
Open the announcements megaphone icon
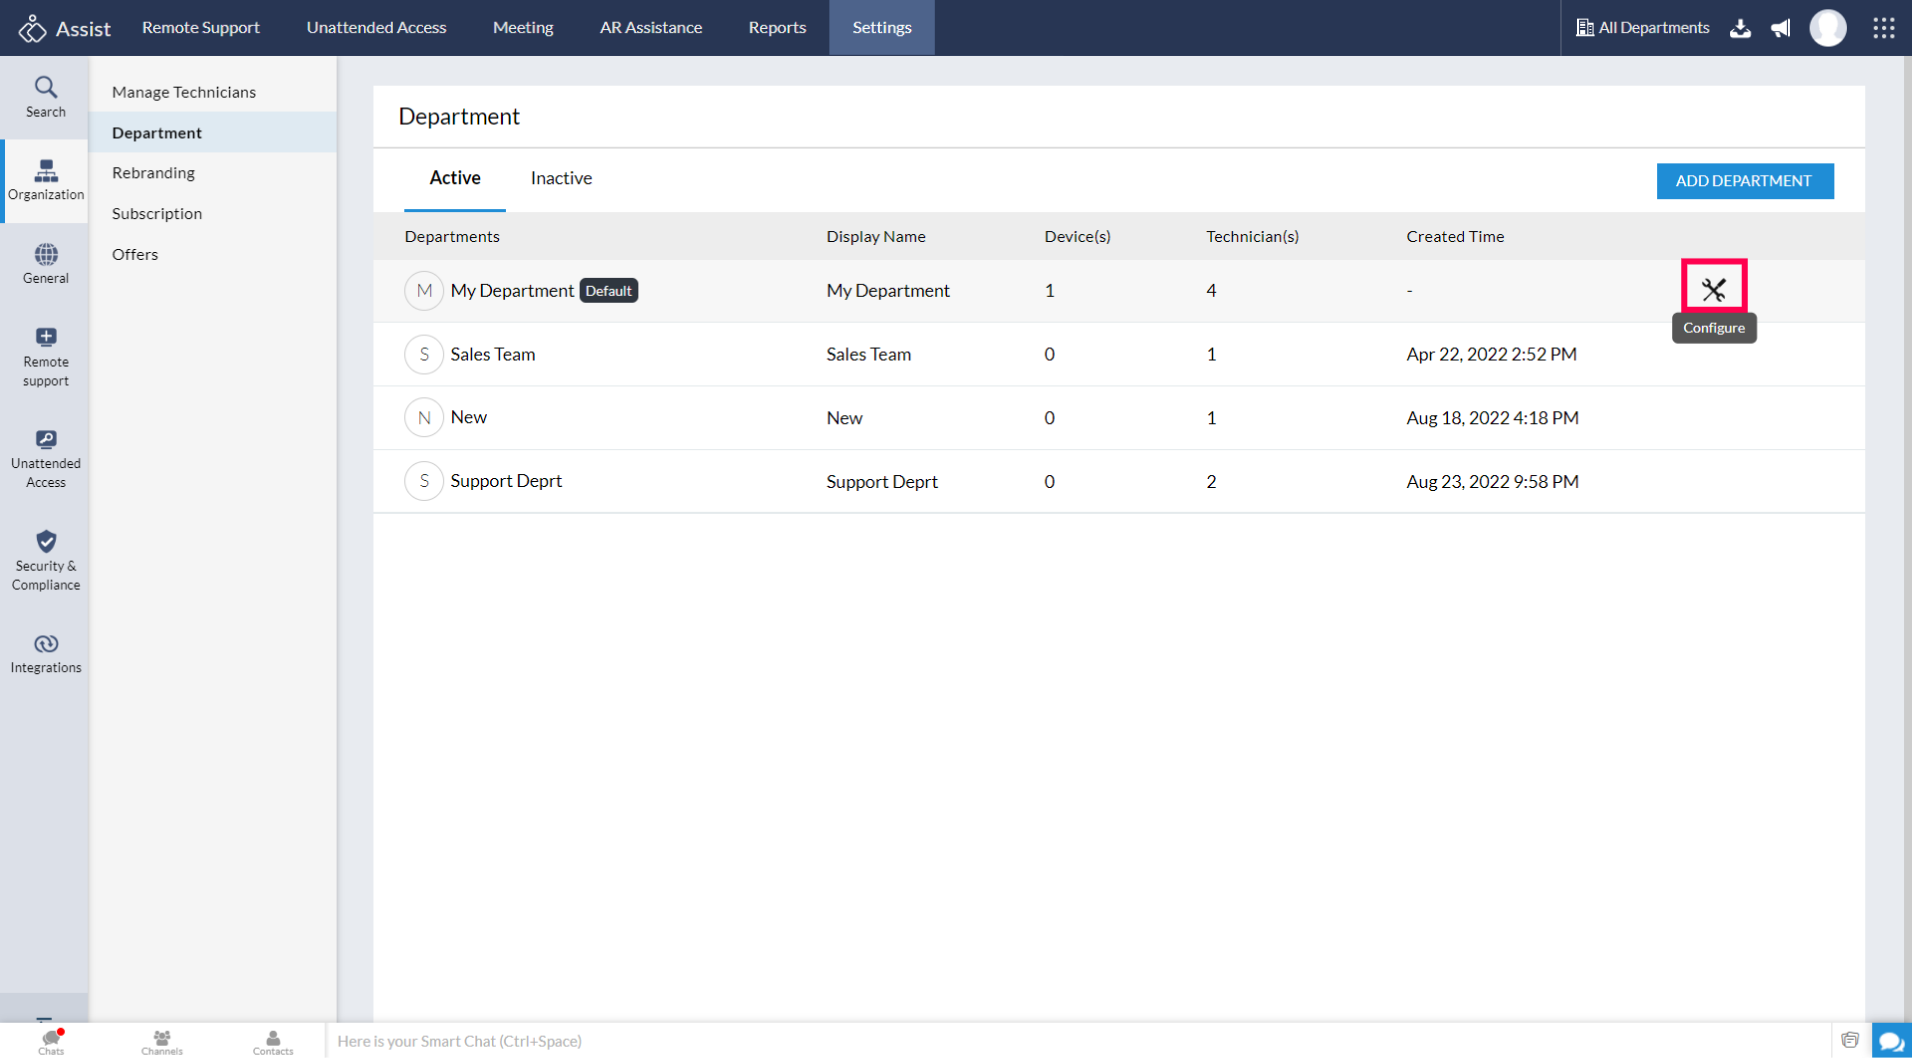[1780, 28]
